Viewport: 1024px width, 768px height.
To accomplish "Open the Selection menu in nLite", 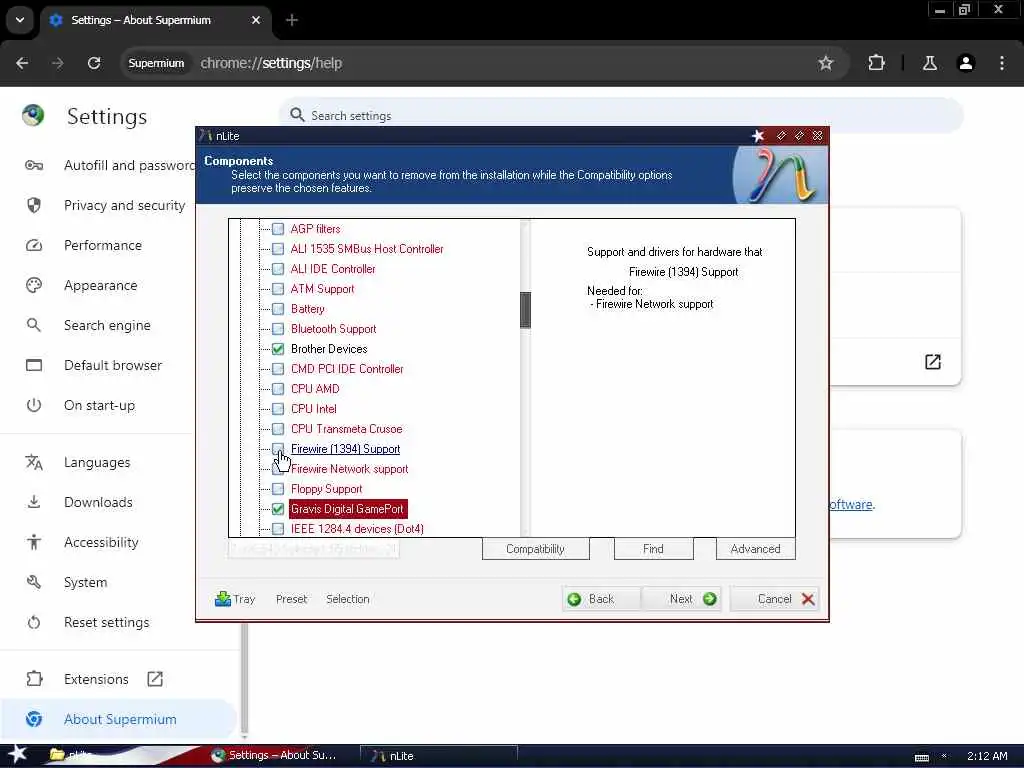I will 347,599.
